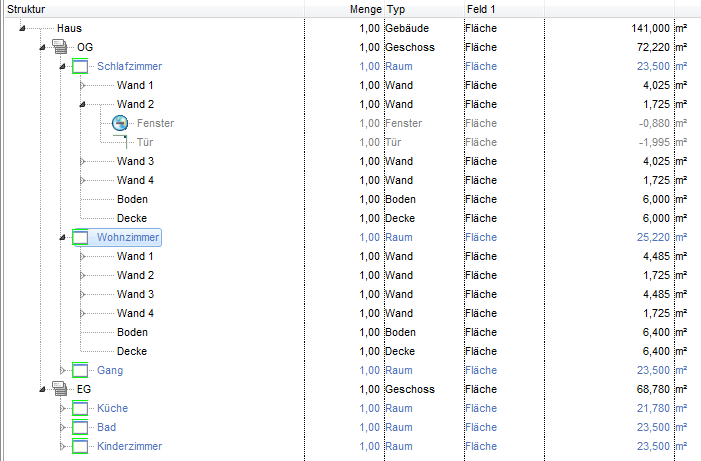The image size is (701, 461).
Task: Click the Kinderzimmer room icon
Action: click(80, 446)
